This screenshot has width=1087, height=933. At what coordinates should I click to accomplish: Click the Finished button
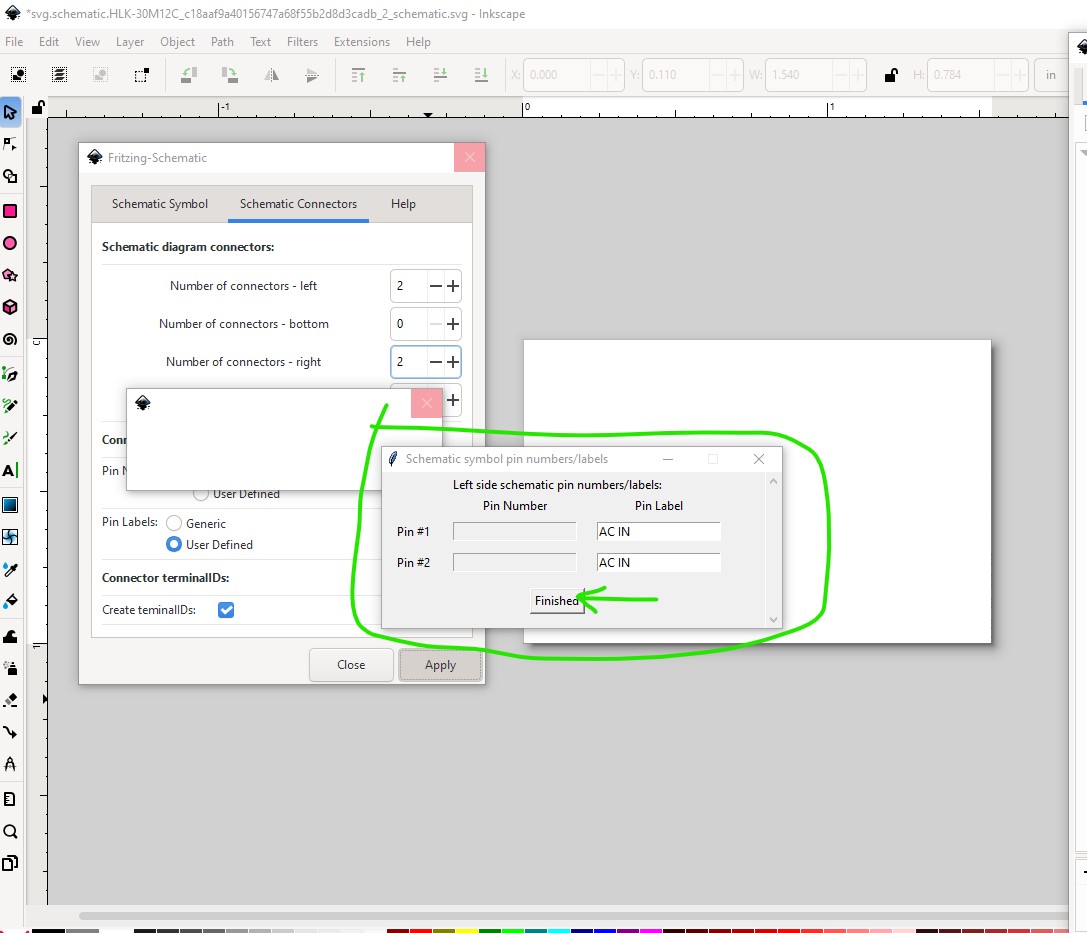556,601
